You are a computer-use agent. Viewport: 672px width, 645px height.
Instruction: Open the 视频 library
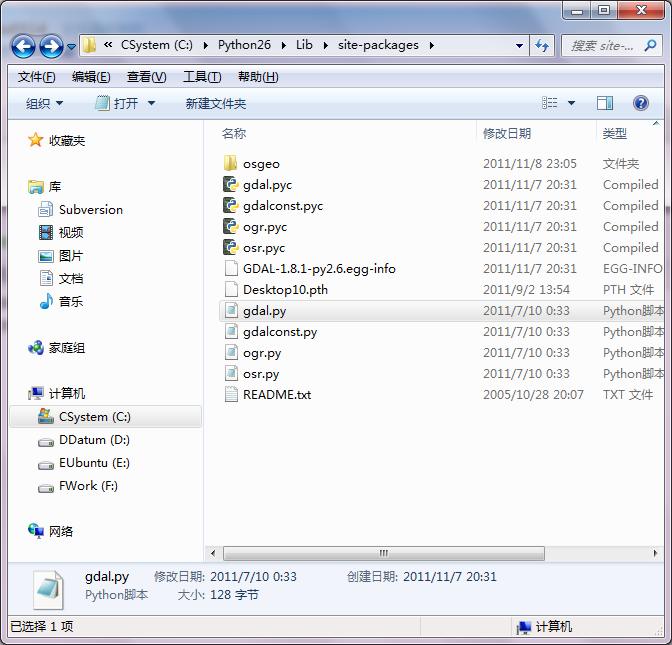[71, 232]
